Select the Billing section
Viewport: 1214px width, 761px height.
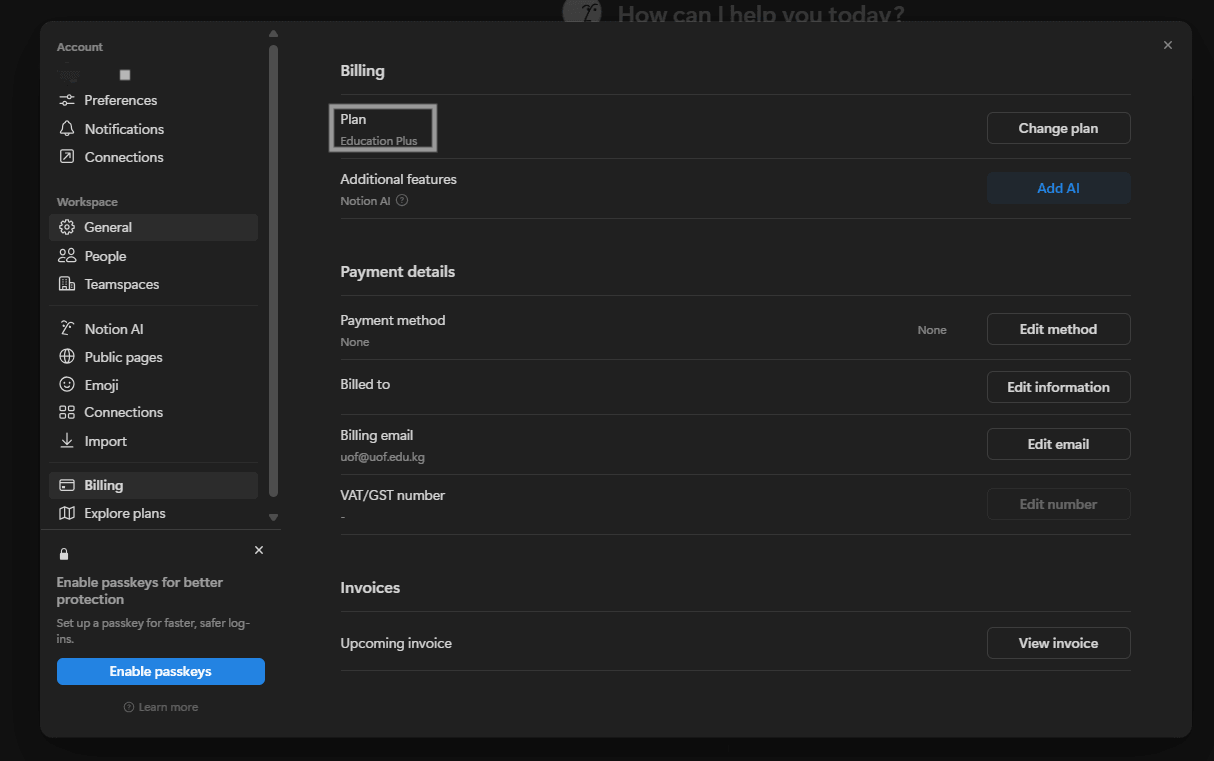point(153,485)
